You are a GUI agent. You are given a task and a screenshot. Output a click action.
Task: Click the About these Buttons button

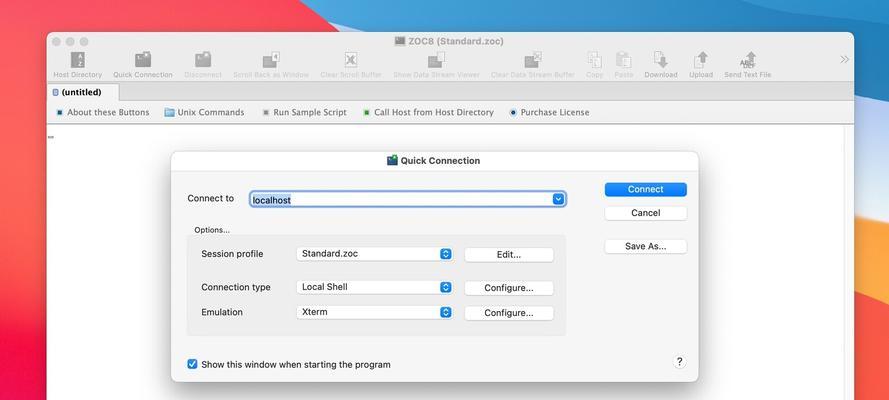click(103, 112)
